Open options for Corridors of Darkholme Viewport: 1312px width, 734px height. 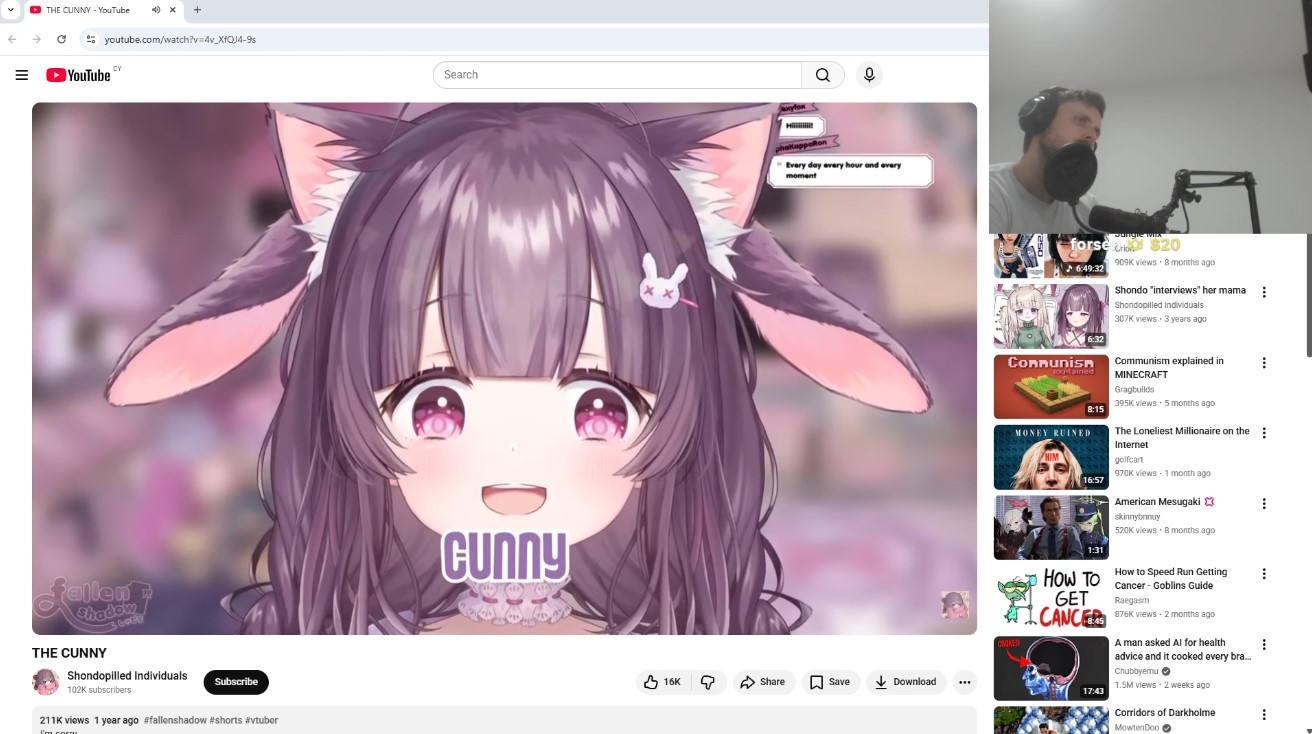pos(1264,715)
